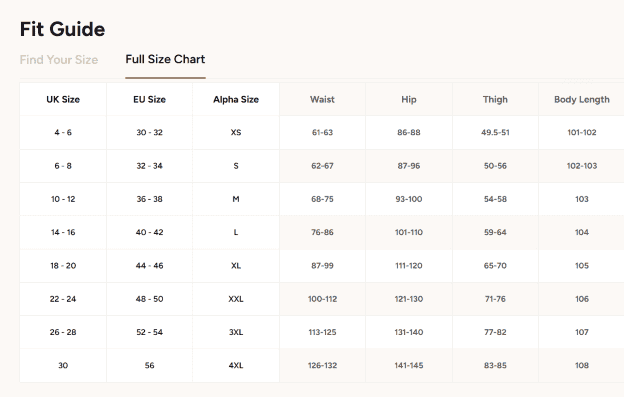Select thigh value 49.5-51

[x=495, y=132]
